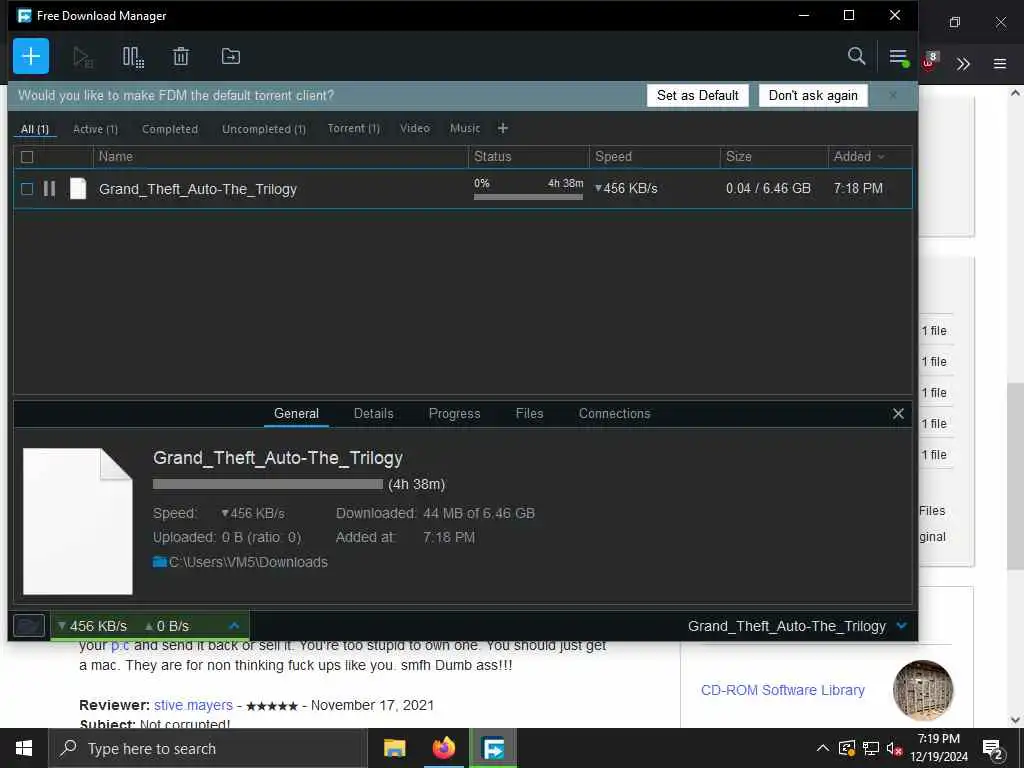Click the browser extension icon with badge 8
This screenshot has width=1024, height=768.
930,61
